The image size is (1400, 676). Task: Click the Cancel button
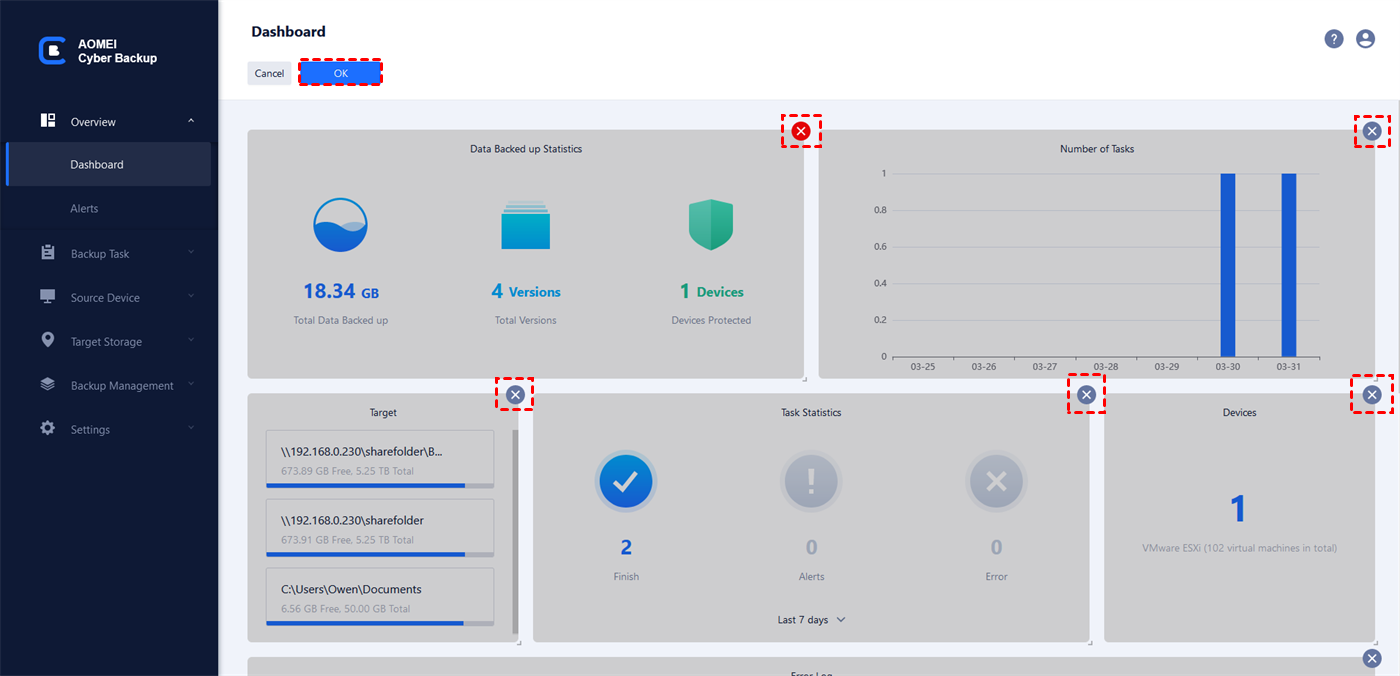269,73
